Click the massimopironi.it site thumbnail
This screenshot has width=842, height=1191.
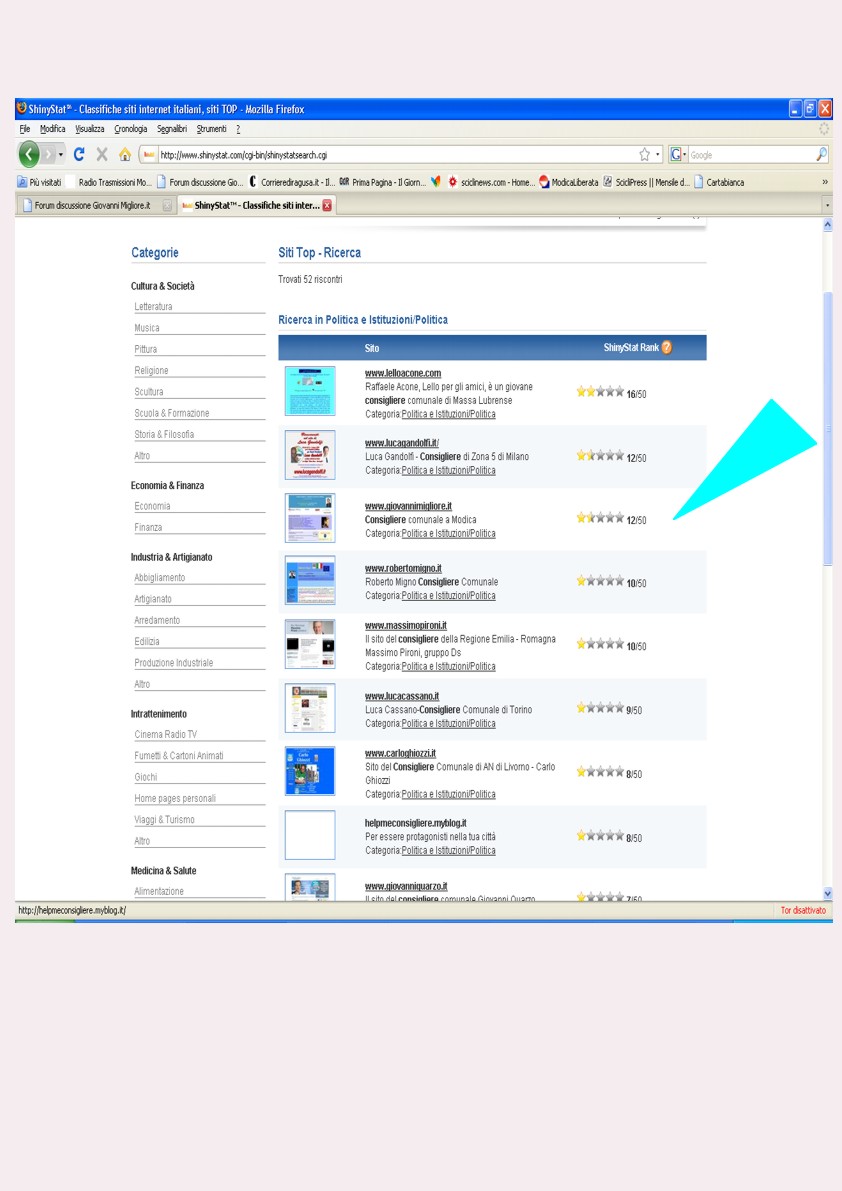click(x=310, y=644)
